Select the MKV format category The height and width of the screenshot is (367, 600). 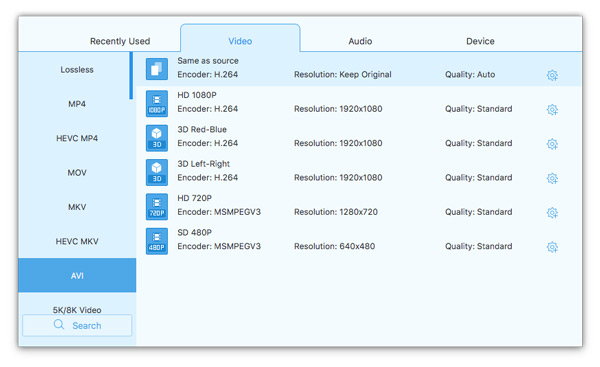[x=77, y=207]
